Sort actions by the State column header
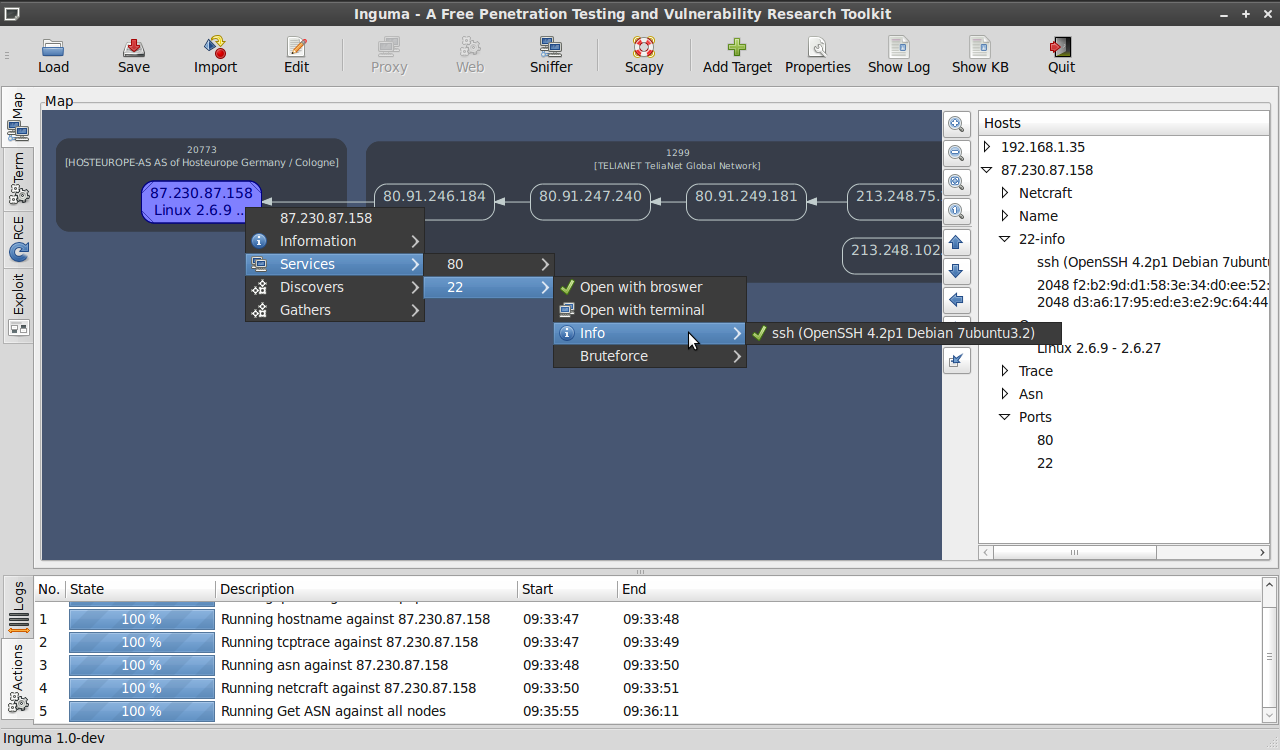 pyautogui.click(x=141, y=589)
